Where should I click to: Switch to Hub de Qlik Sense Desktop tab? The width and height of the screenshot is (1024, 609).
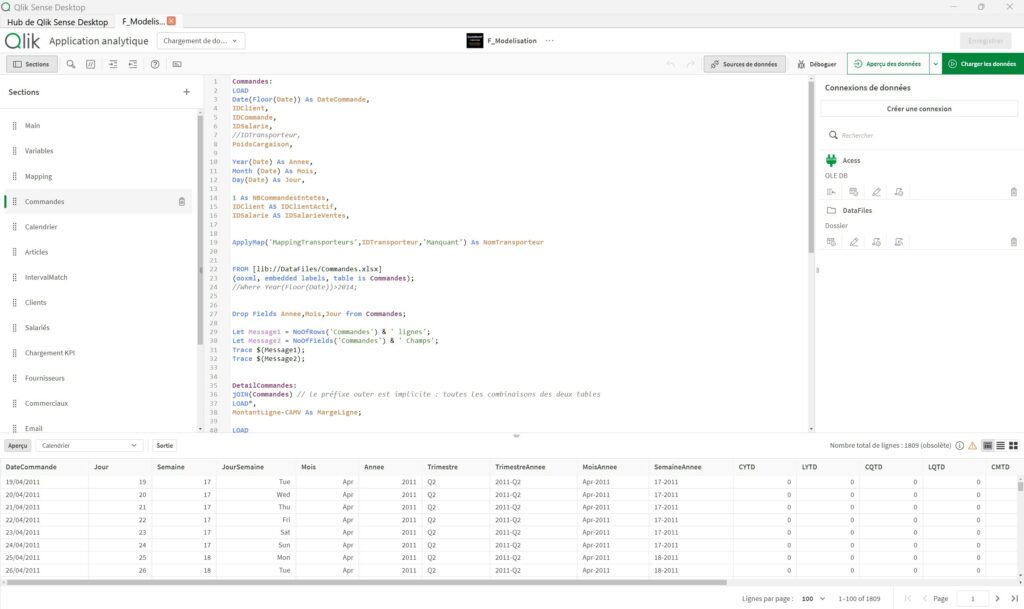pyautogui.click(x=57, y=22)
